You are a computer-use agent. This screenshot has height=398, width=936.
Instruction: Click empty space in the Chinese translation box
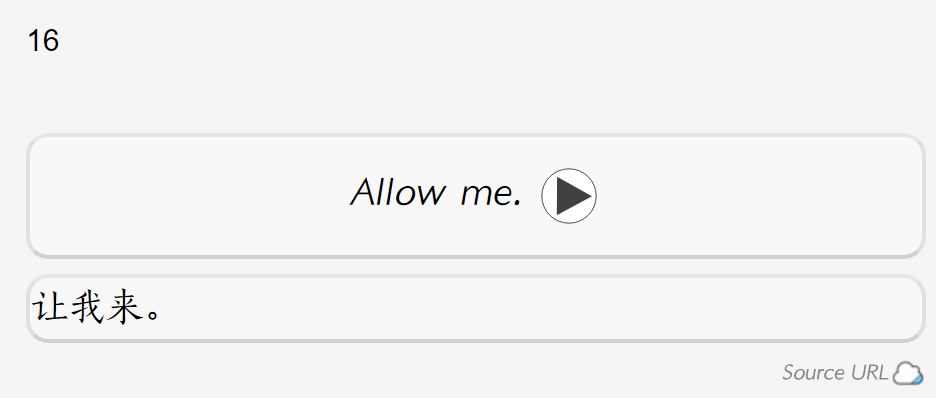point(537,308)
